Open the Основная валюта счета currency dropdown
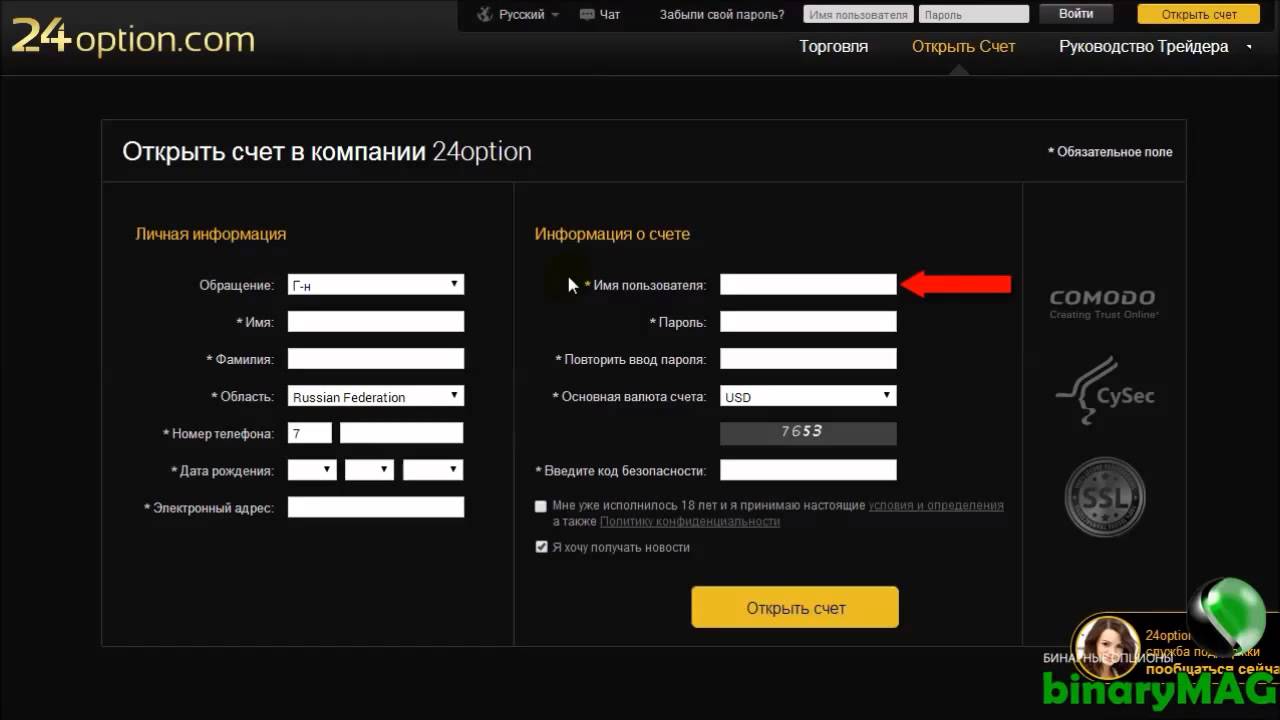 tap(808, 396)
